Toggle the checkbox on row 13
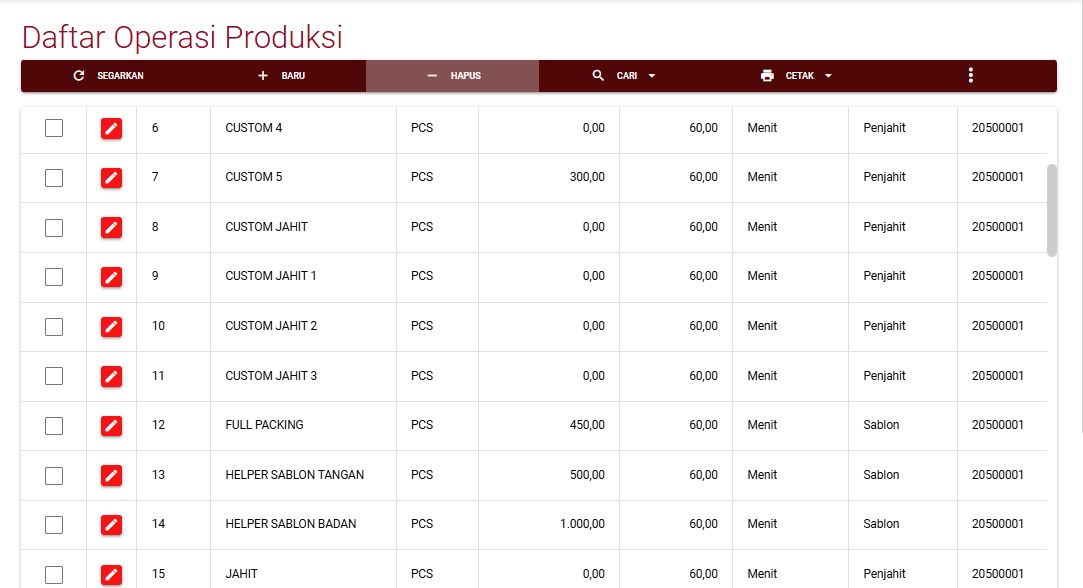Viewport: 1083px width, 588px height. (x=54, y=475)
